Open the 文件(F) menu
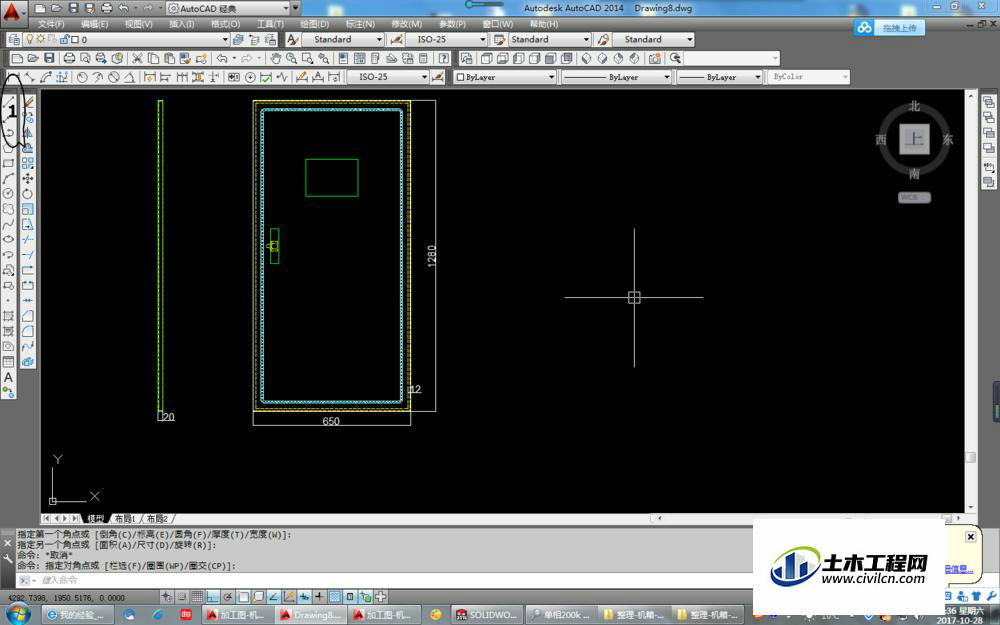 coord(51,24)
